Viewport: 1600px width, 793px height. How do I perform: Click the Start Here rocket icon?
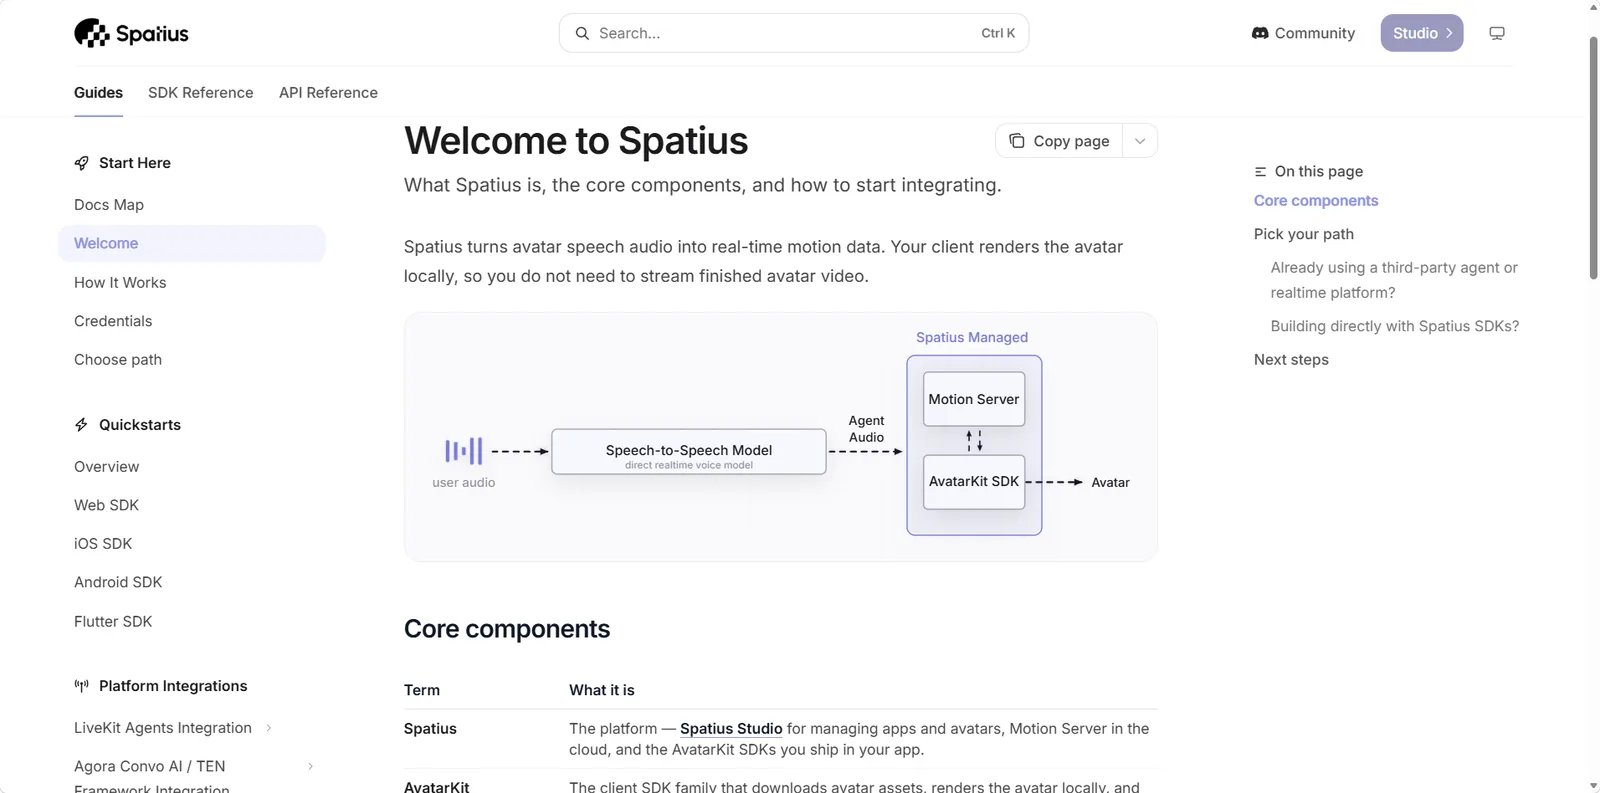(82, 163)
